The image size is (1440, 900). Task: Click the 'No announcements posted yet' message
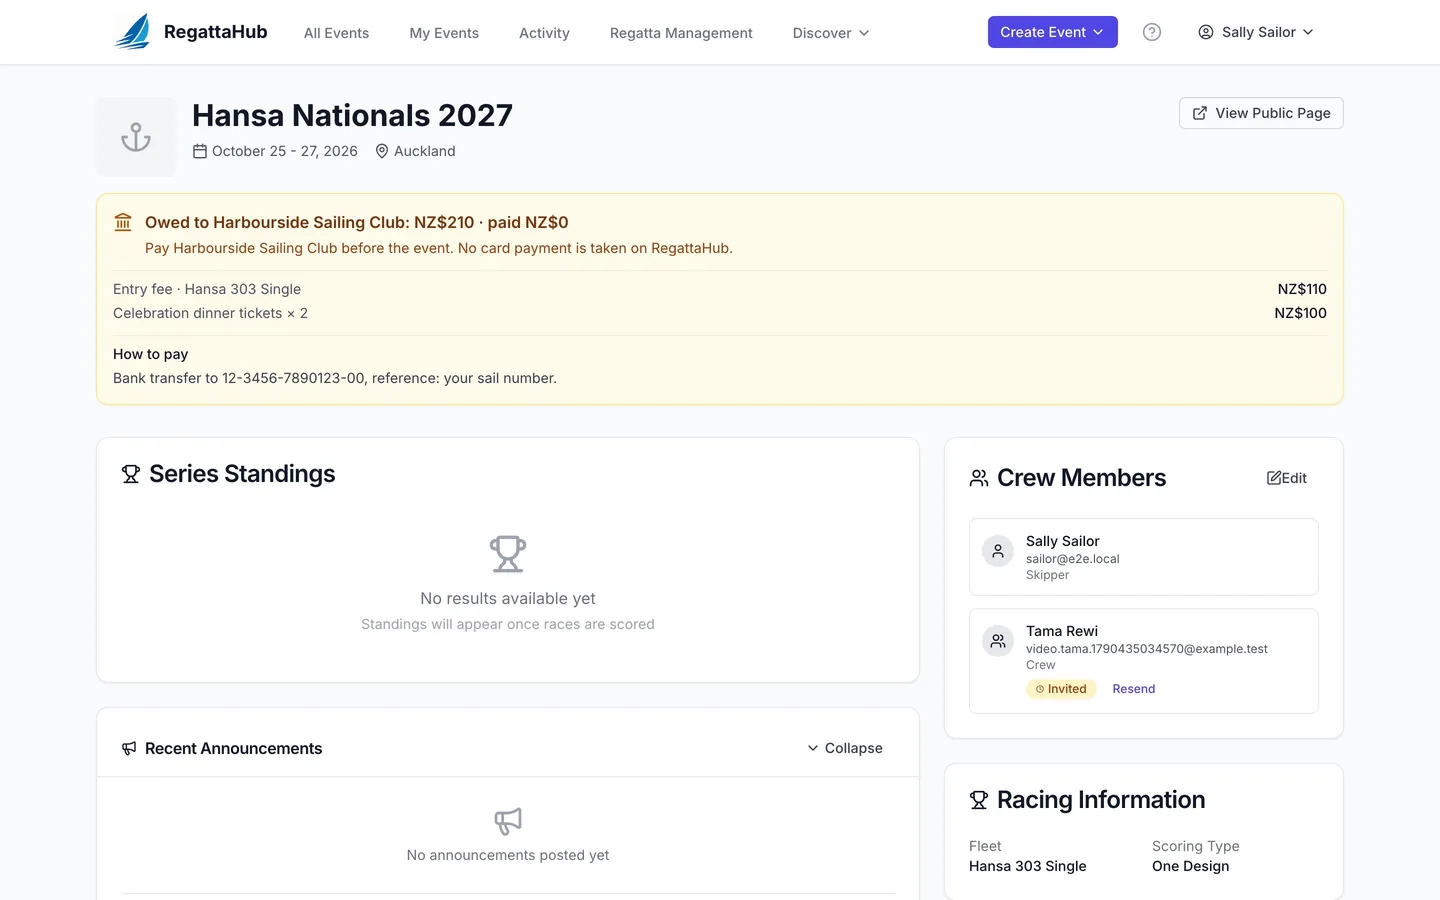click(508, 855)
